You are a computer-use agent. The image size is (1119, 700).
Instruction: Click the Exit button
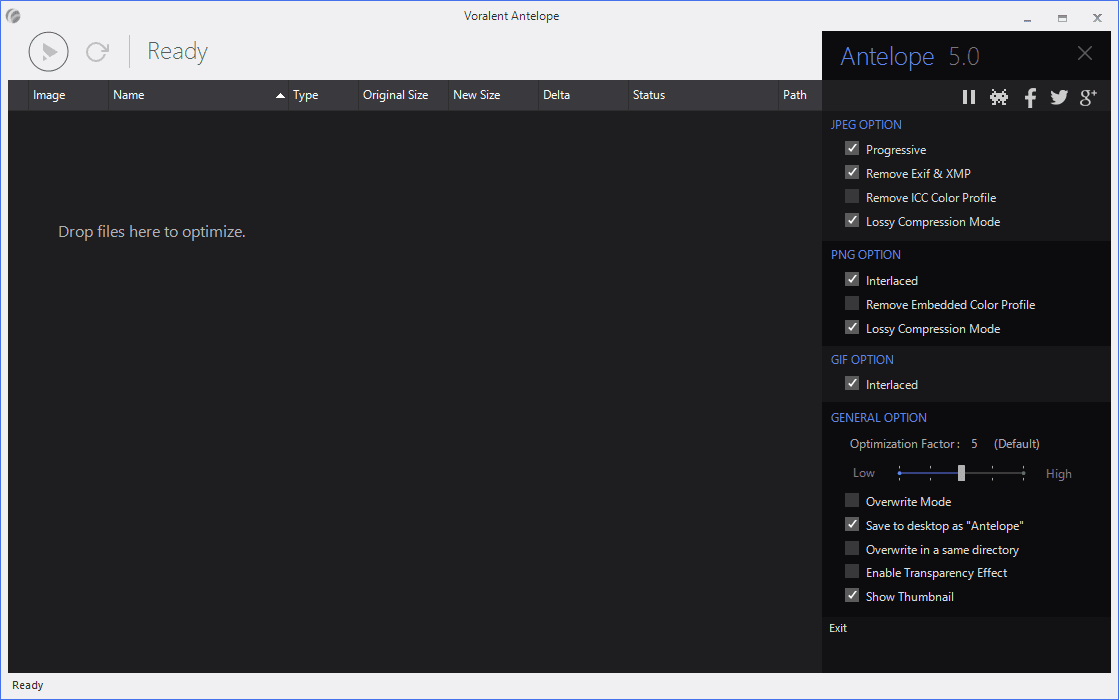tap(838, 628)
